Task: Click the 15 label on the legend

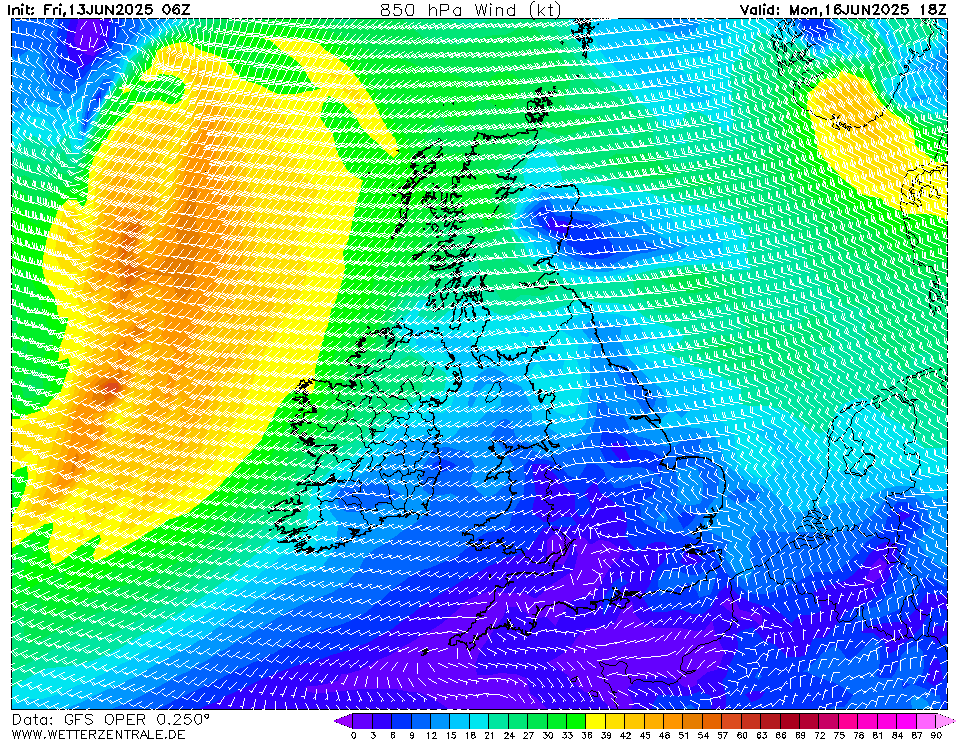Action: coord(451,735)
